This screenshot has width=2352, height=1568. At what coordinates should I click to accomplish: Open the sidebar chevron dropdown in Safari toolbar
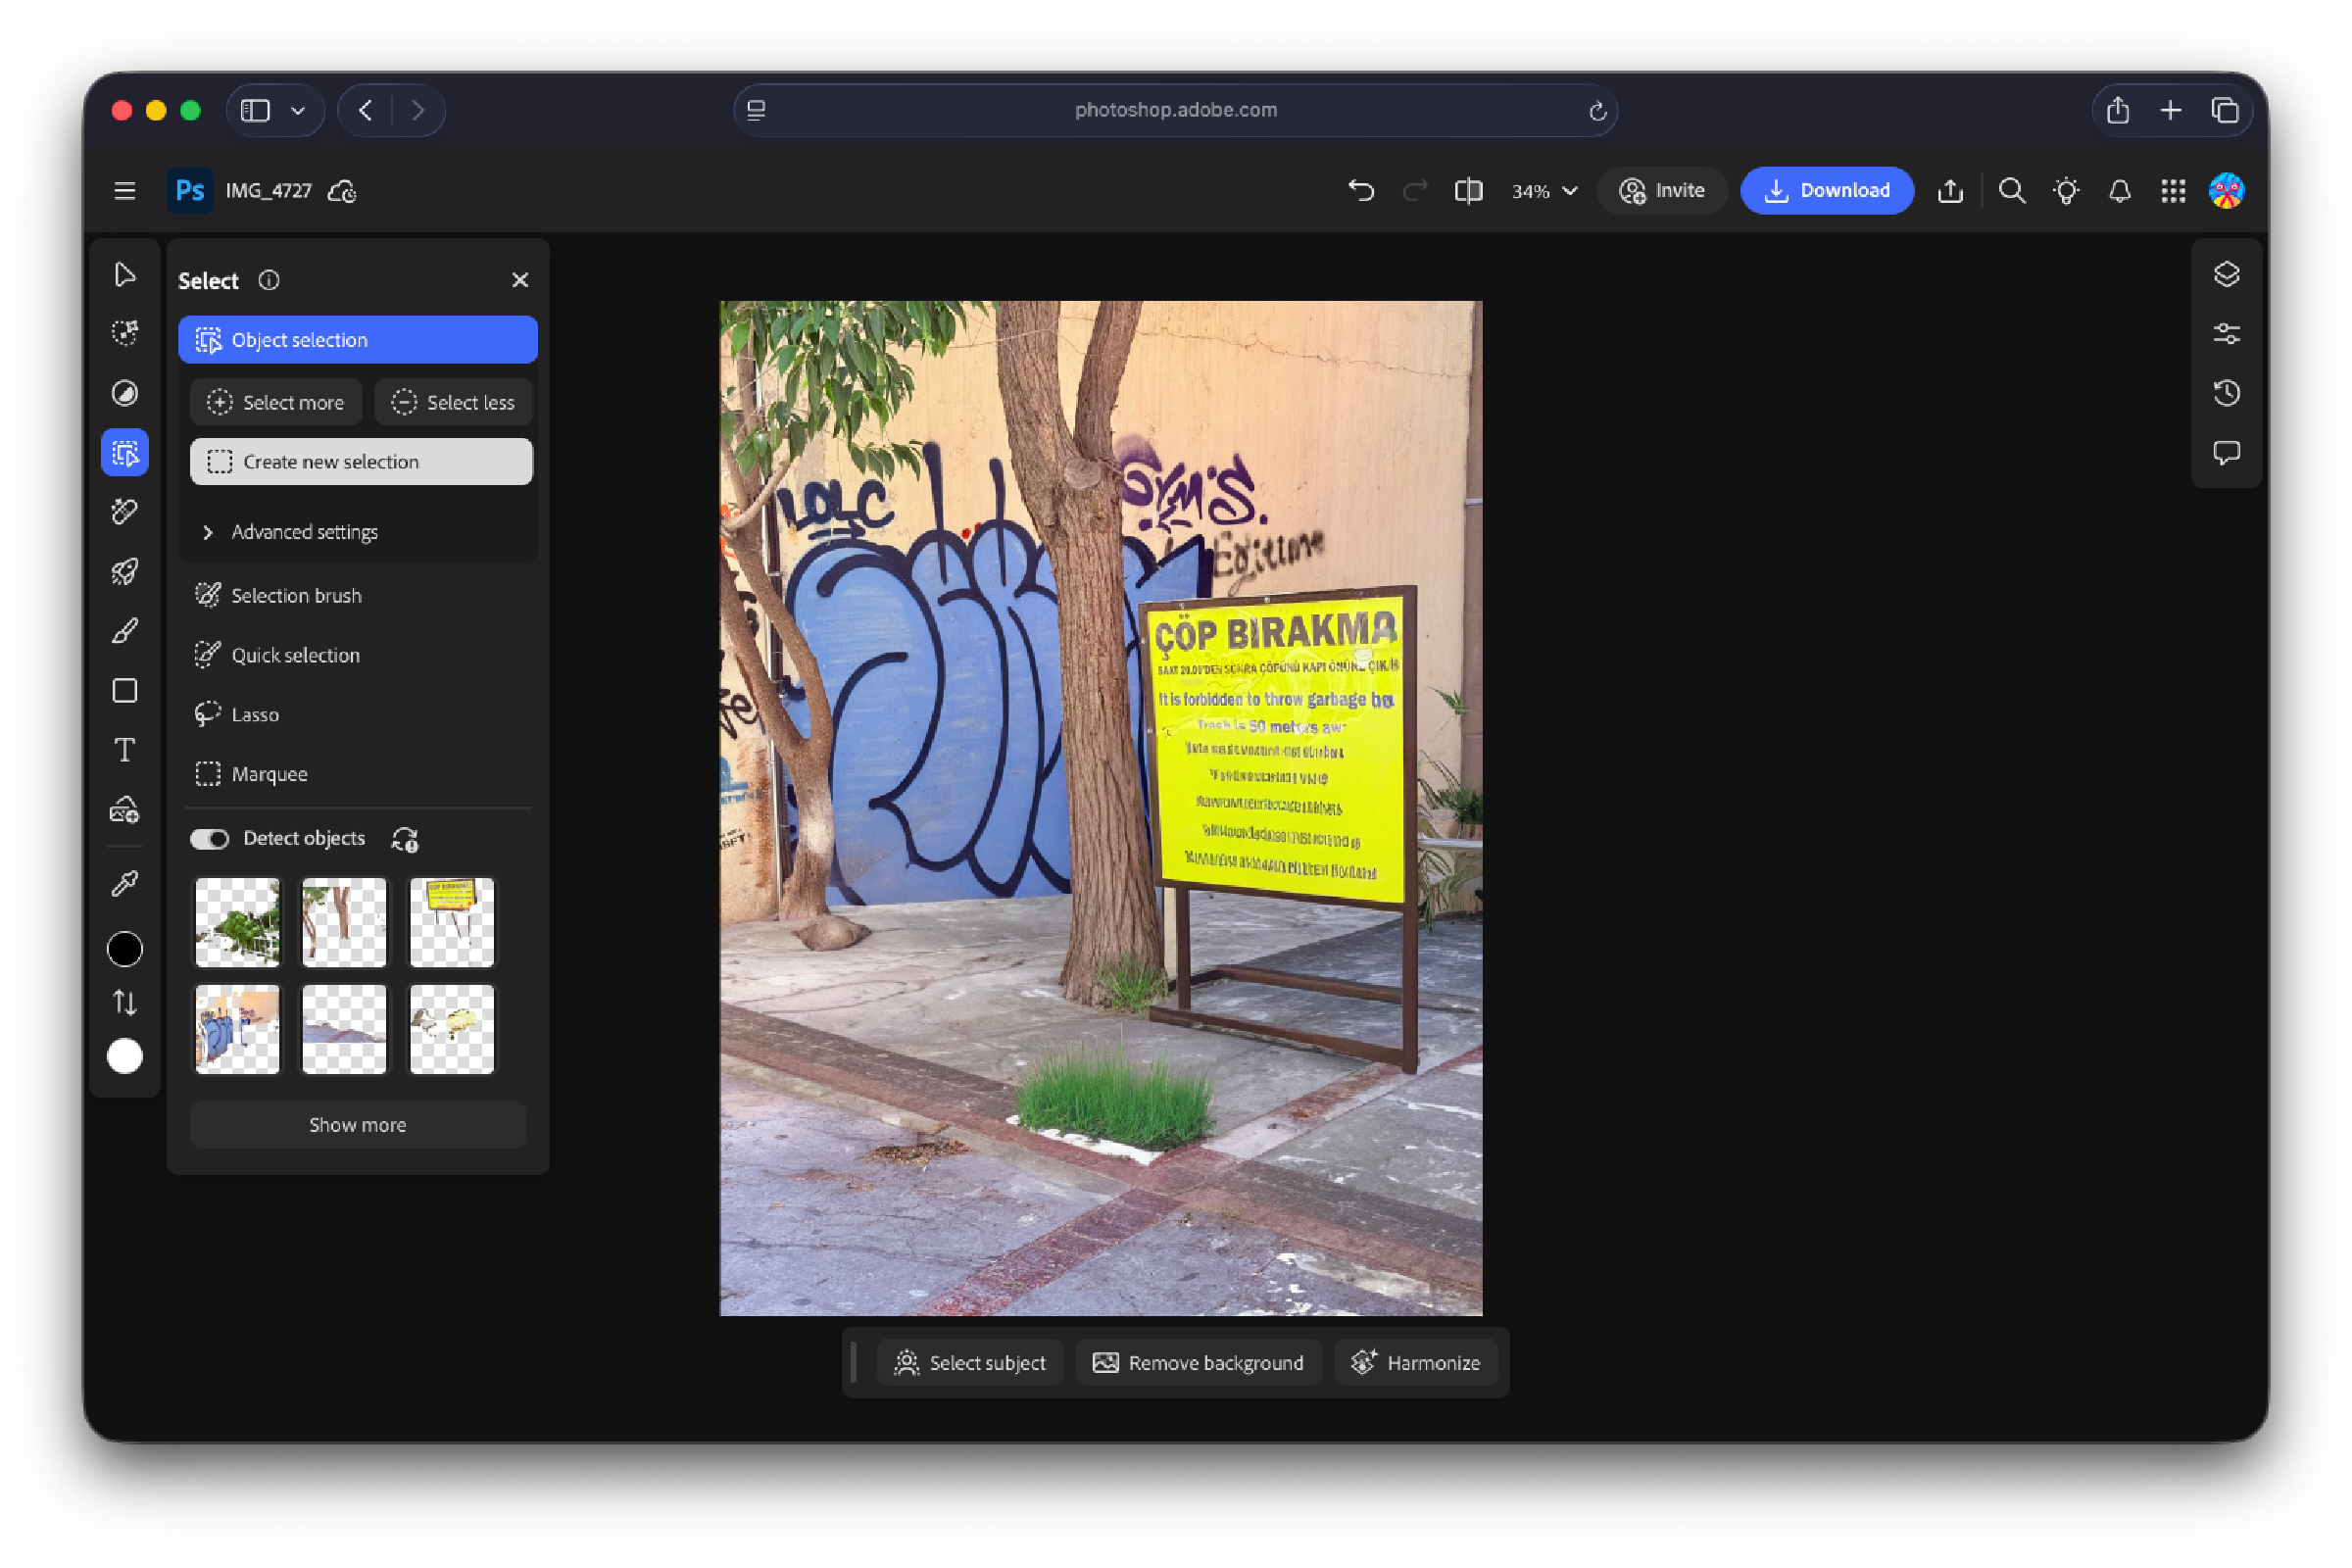click(x=299, y=110)
